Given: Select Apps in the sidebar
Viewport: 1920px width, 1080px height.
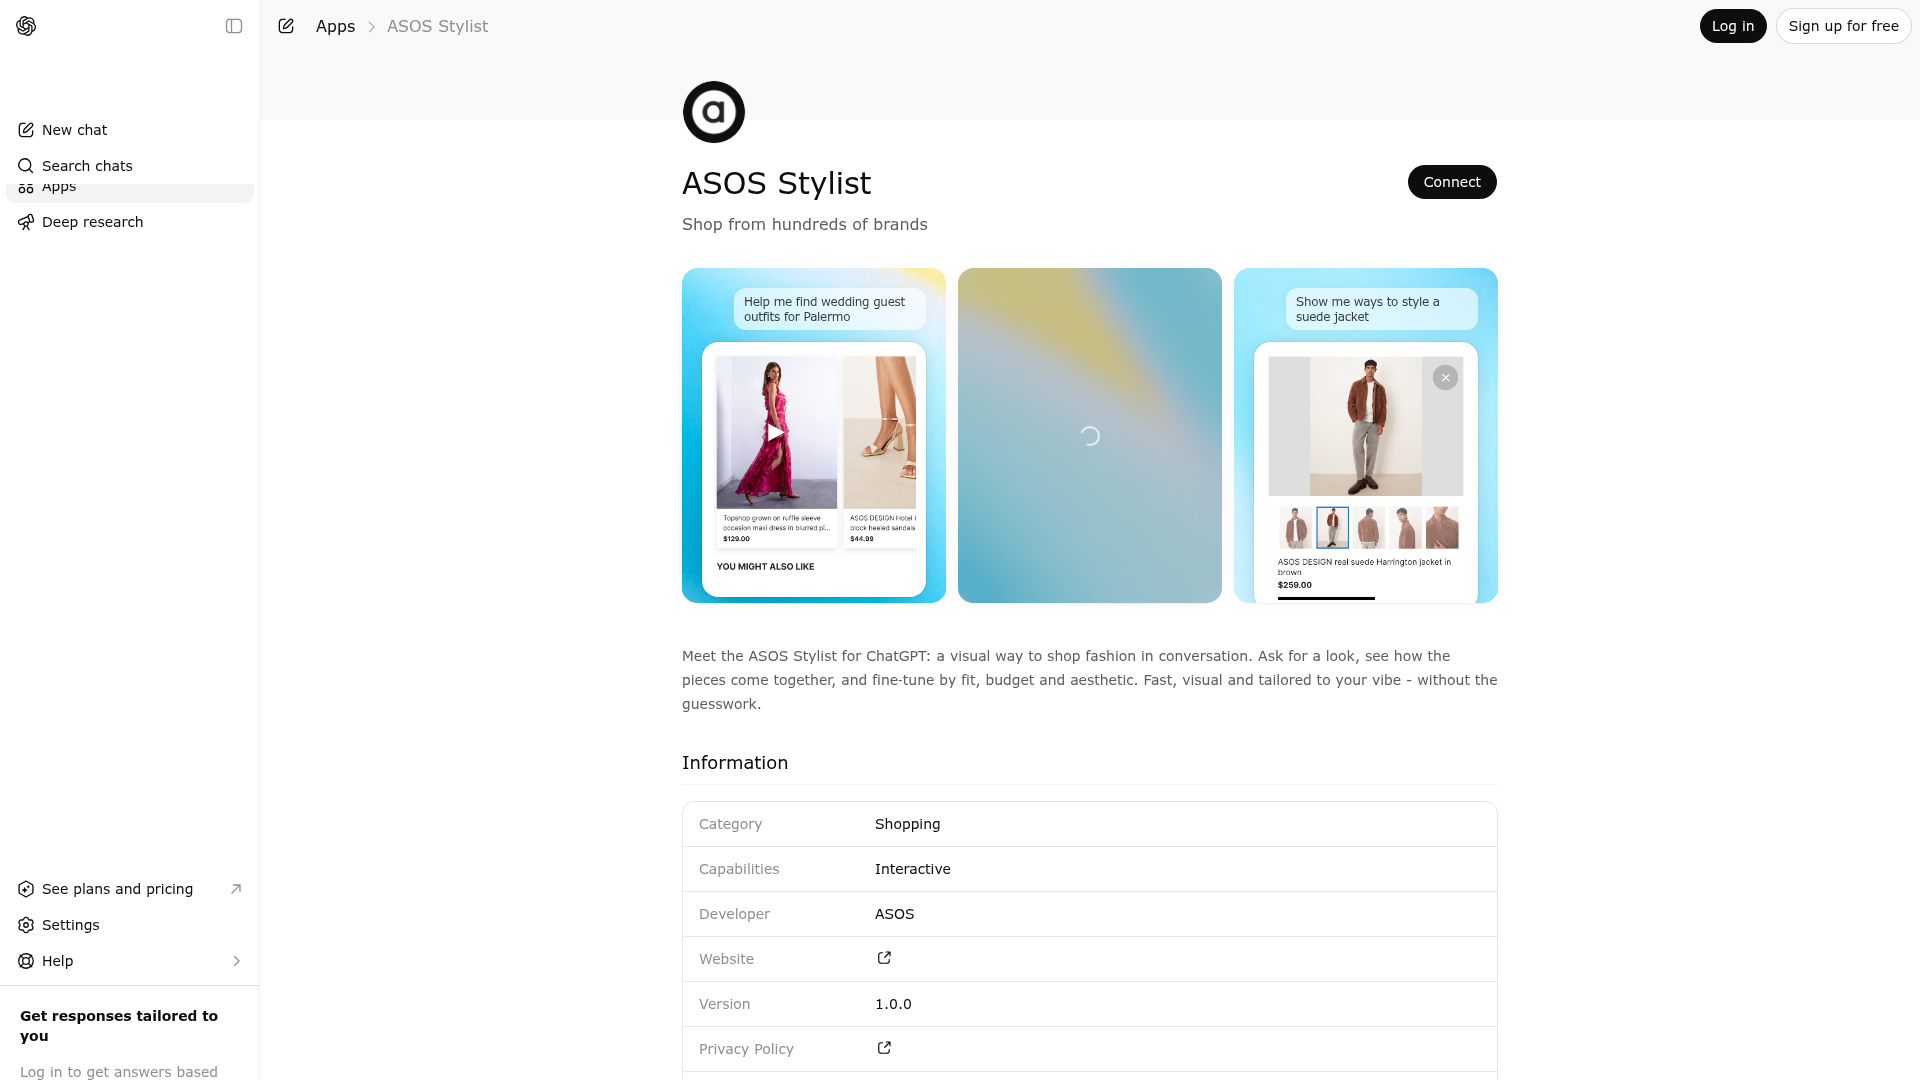Looking at the screenshot, I should (130, 192).
